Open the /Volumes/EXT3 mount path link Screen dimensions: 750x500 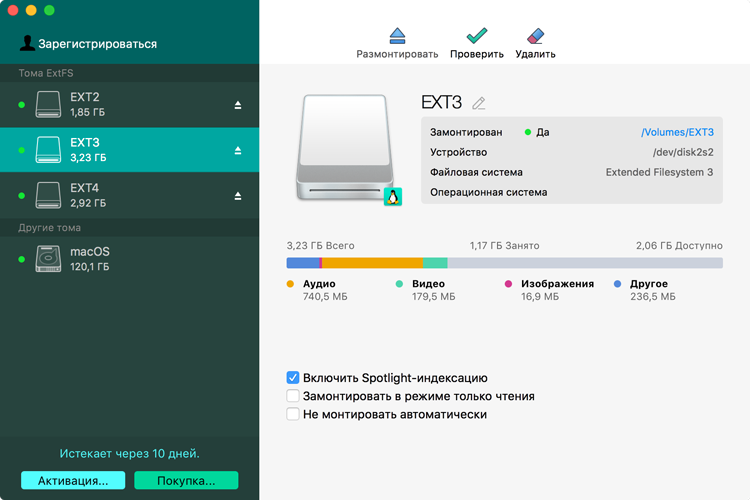click(x=676, y=132)
